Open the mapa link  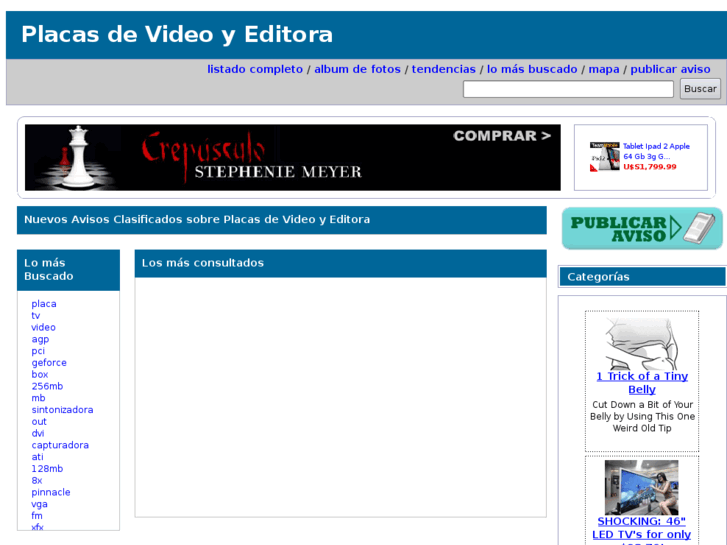click(x=604, y=69)
